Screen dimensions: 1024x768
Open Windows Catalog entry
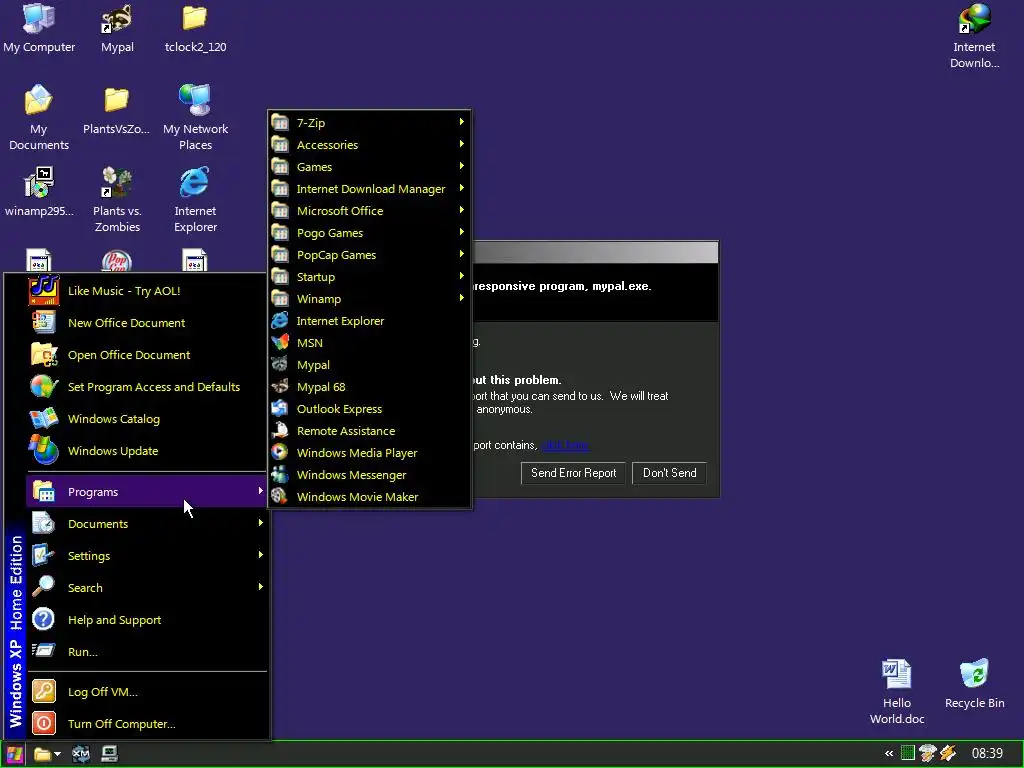point(146,419)
